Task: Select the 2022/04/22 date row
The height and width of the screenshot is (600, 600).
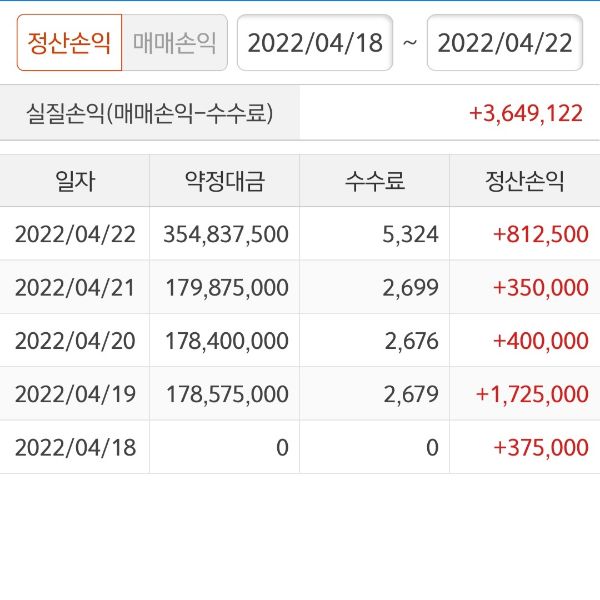Action: click(x=75, y=234)
